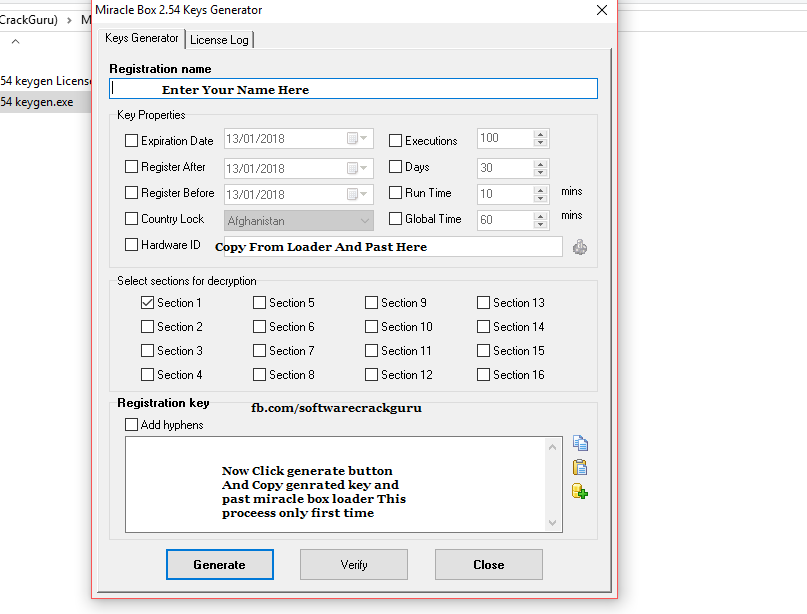
Task: Check Section 6 checkbox
Action: 259,327
